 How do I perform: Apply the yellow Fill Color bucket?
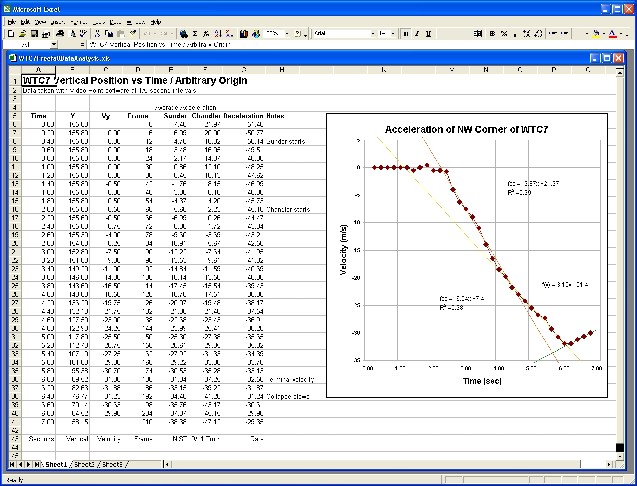pos(596,34)
